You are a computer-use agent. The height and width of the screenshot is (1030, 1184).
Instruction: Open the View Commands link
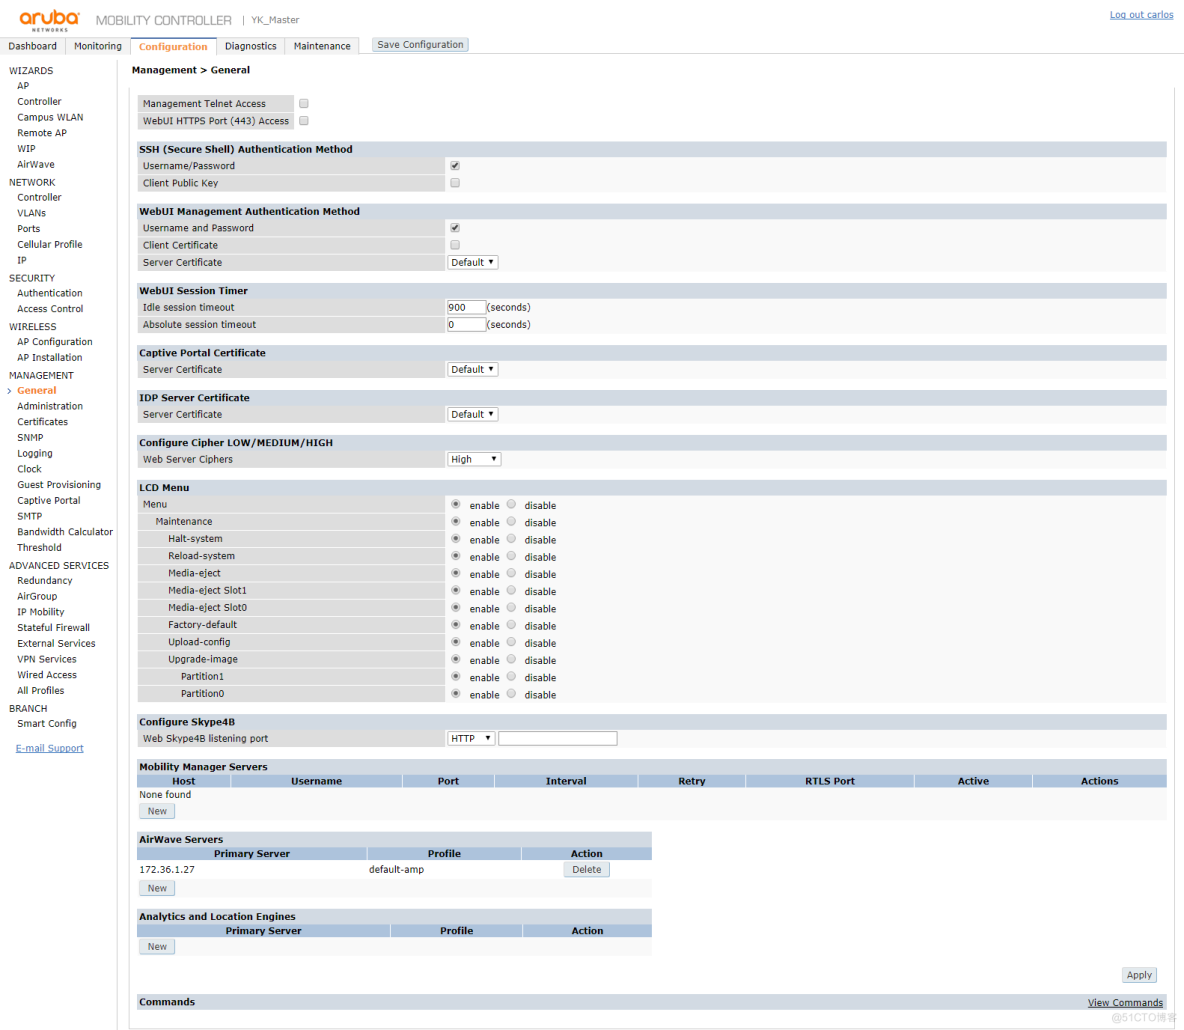[x=1125, y=1002]
